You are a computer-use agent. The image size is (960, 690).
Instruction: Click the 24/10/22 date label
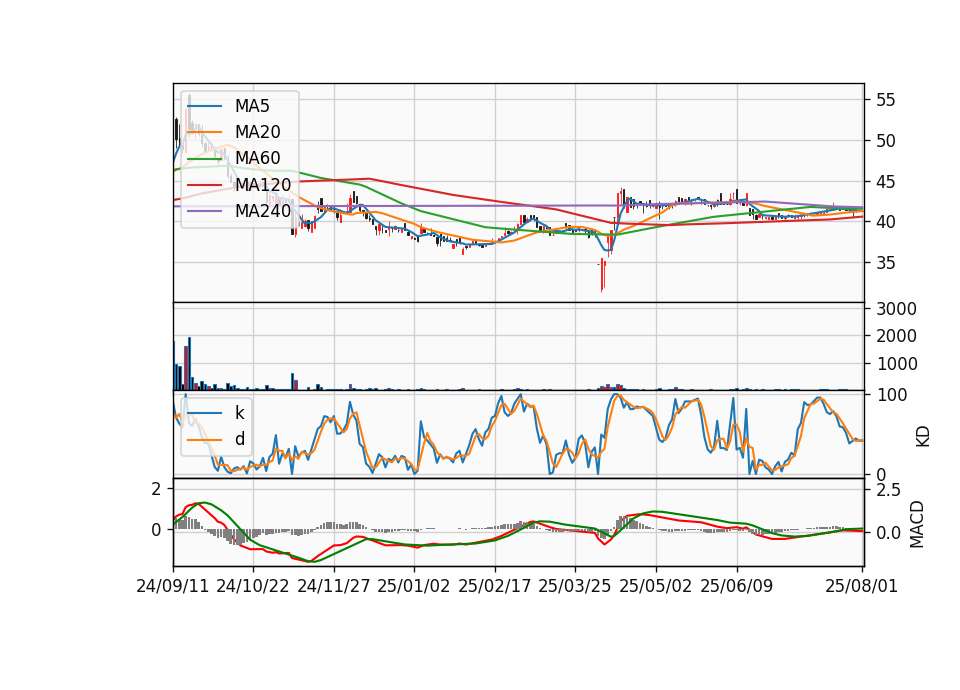point(253,586)
